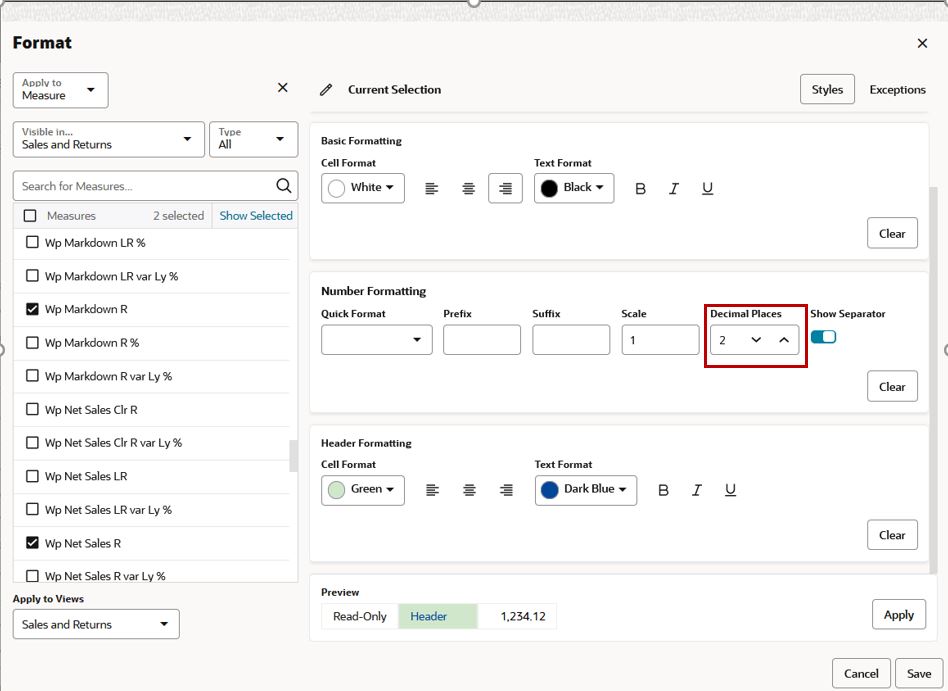Center align text in Header Formatting

coord(469,490)
